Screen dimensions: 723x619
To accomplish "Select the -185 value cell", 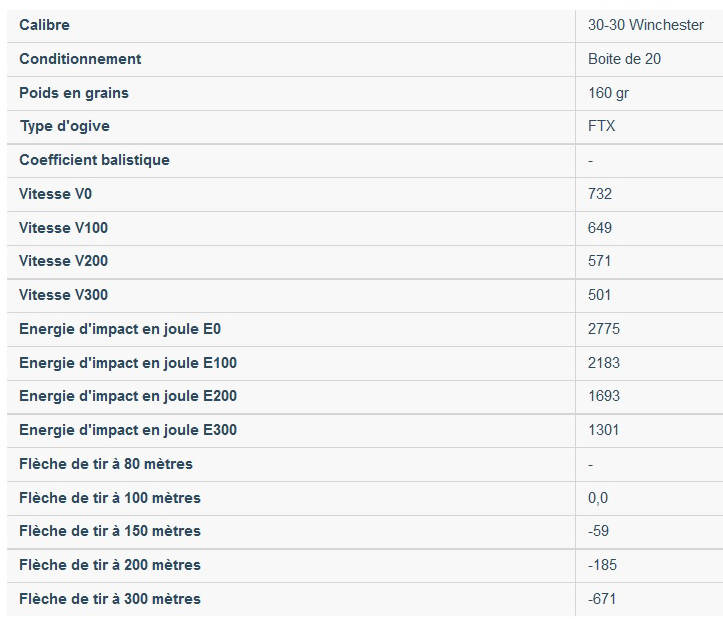I will pos(602,565).
